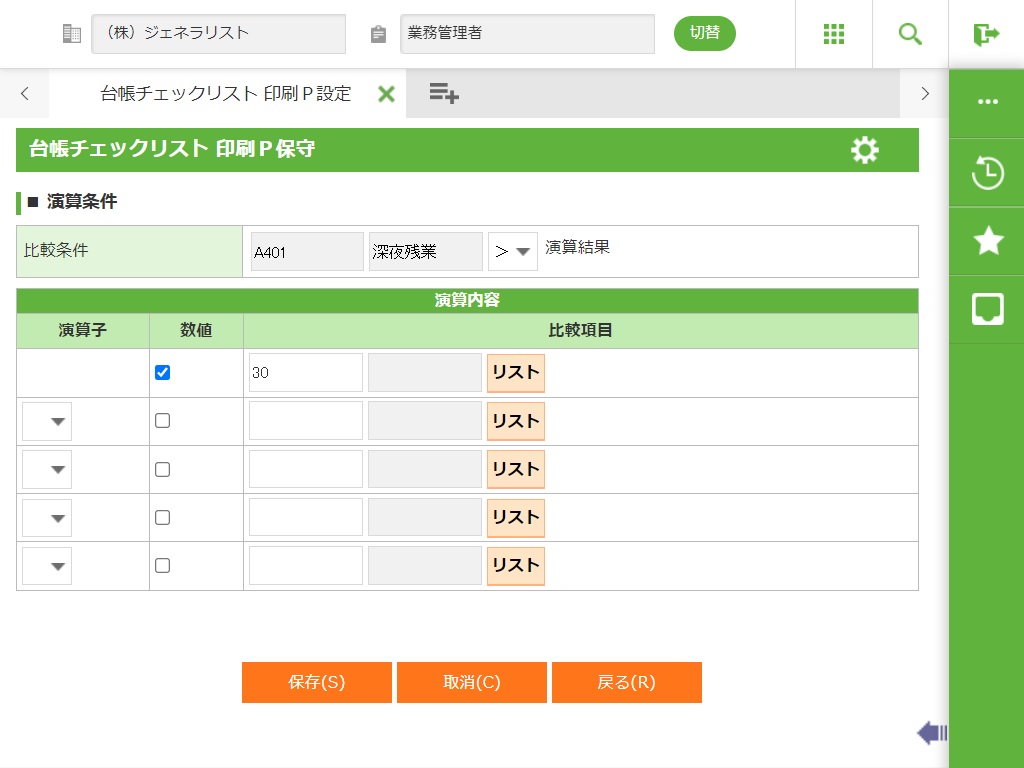Open favorites star in sidebar

click(987, 241)
